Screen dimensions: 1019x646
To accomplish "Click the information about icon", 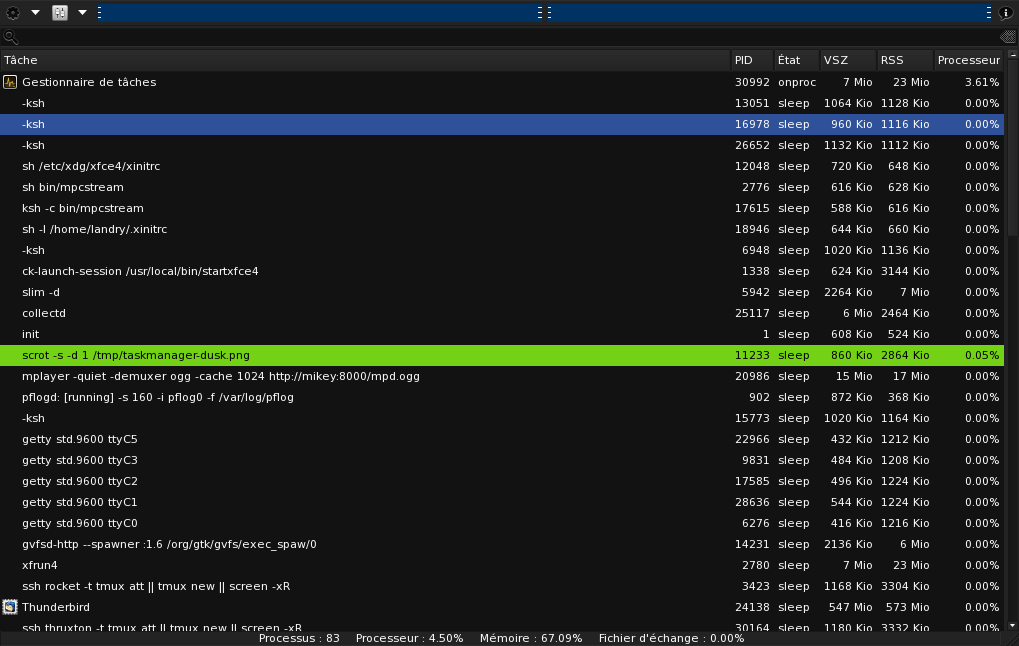I will (x=1006, y=12).
